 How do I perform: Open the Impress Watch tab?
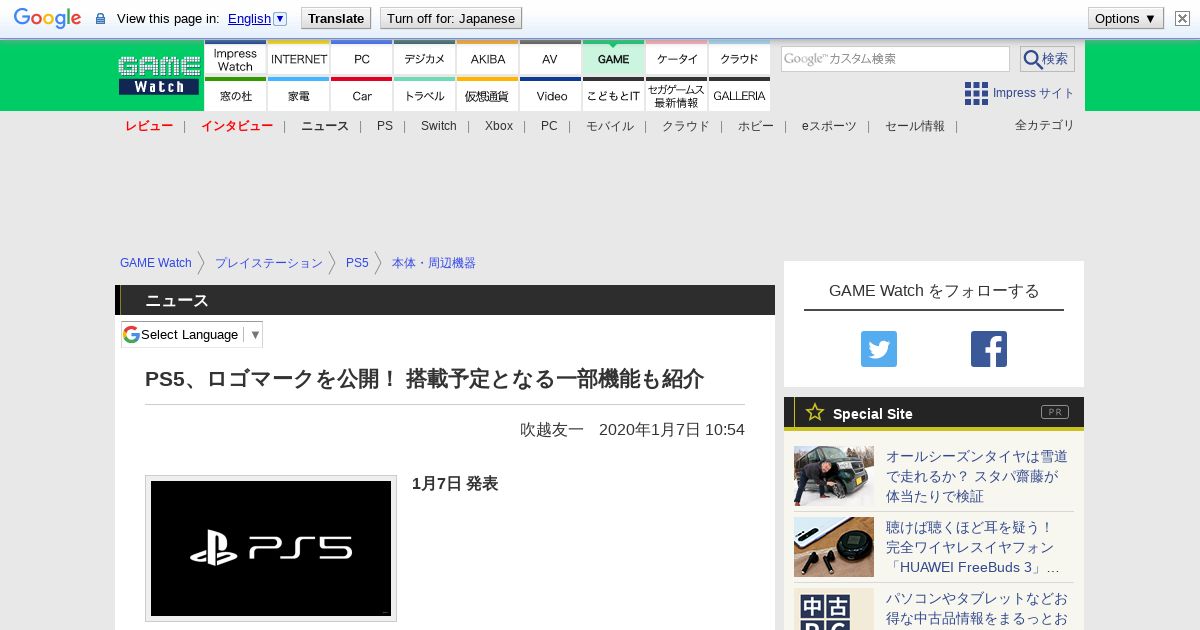point(235,59)
